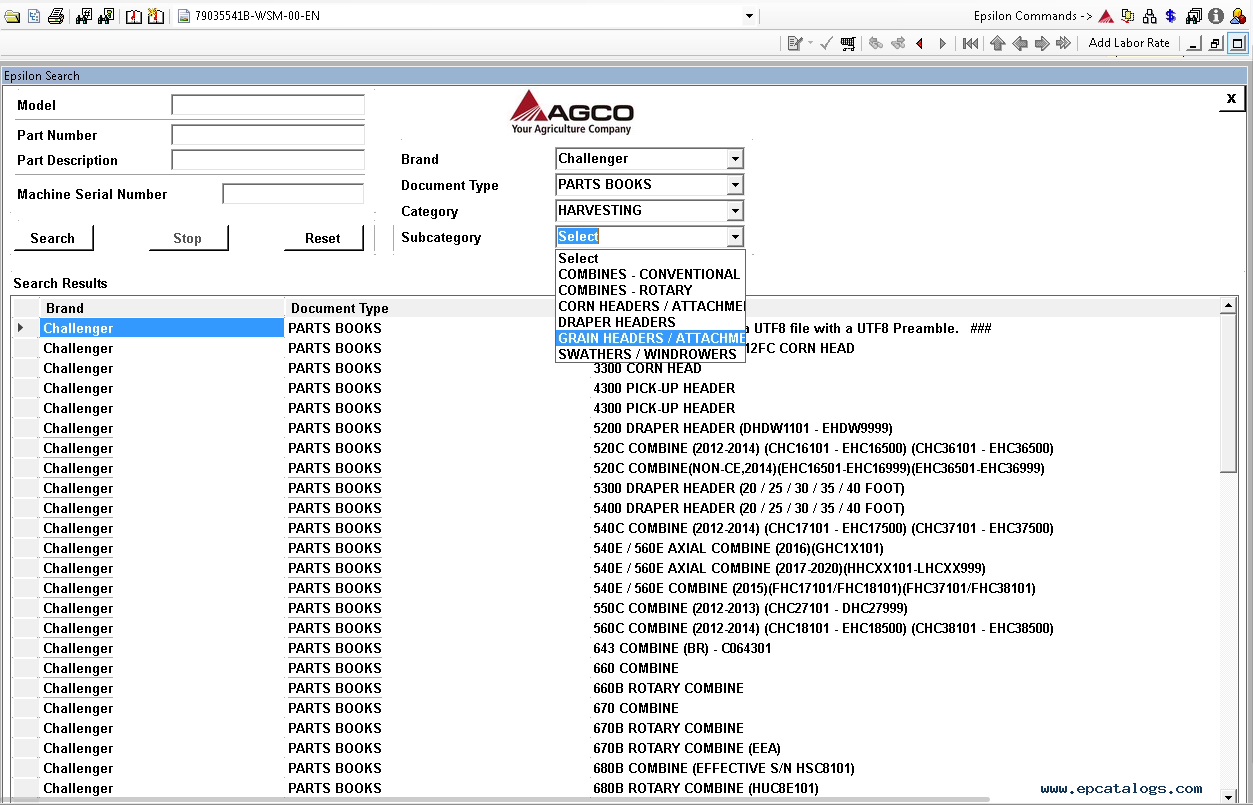This screenshot has height=805, width=1253.
Task: Select SWATHERS / WINDROWERS subcategory
Action: pyautogui.click(x=650, y=354)
